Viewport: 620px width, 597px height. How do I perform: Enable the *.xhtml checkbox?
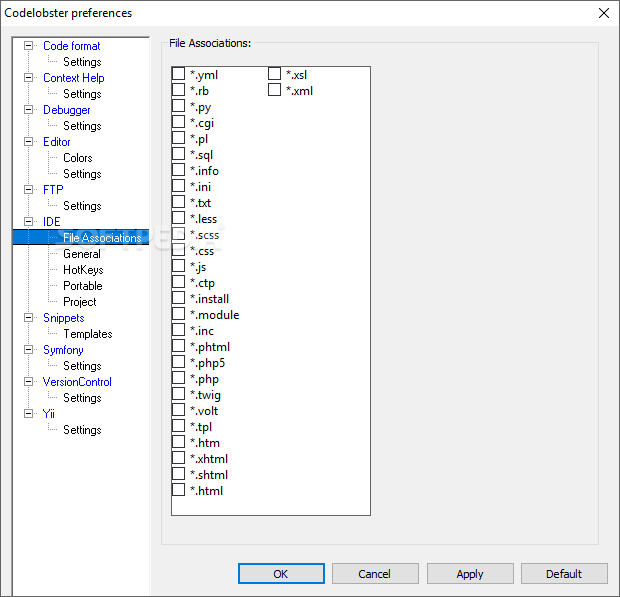pyautogui.click(x=178, y=458)
